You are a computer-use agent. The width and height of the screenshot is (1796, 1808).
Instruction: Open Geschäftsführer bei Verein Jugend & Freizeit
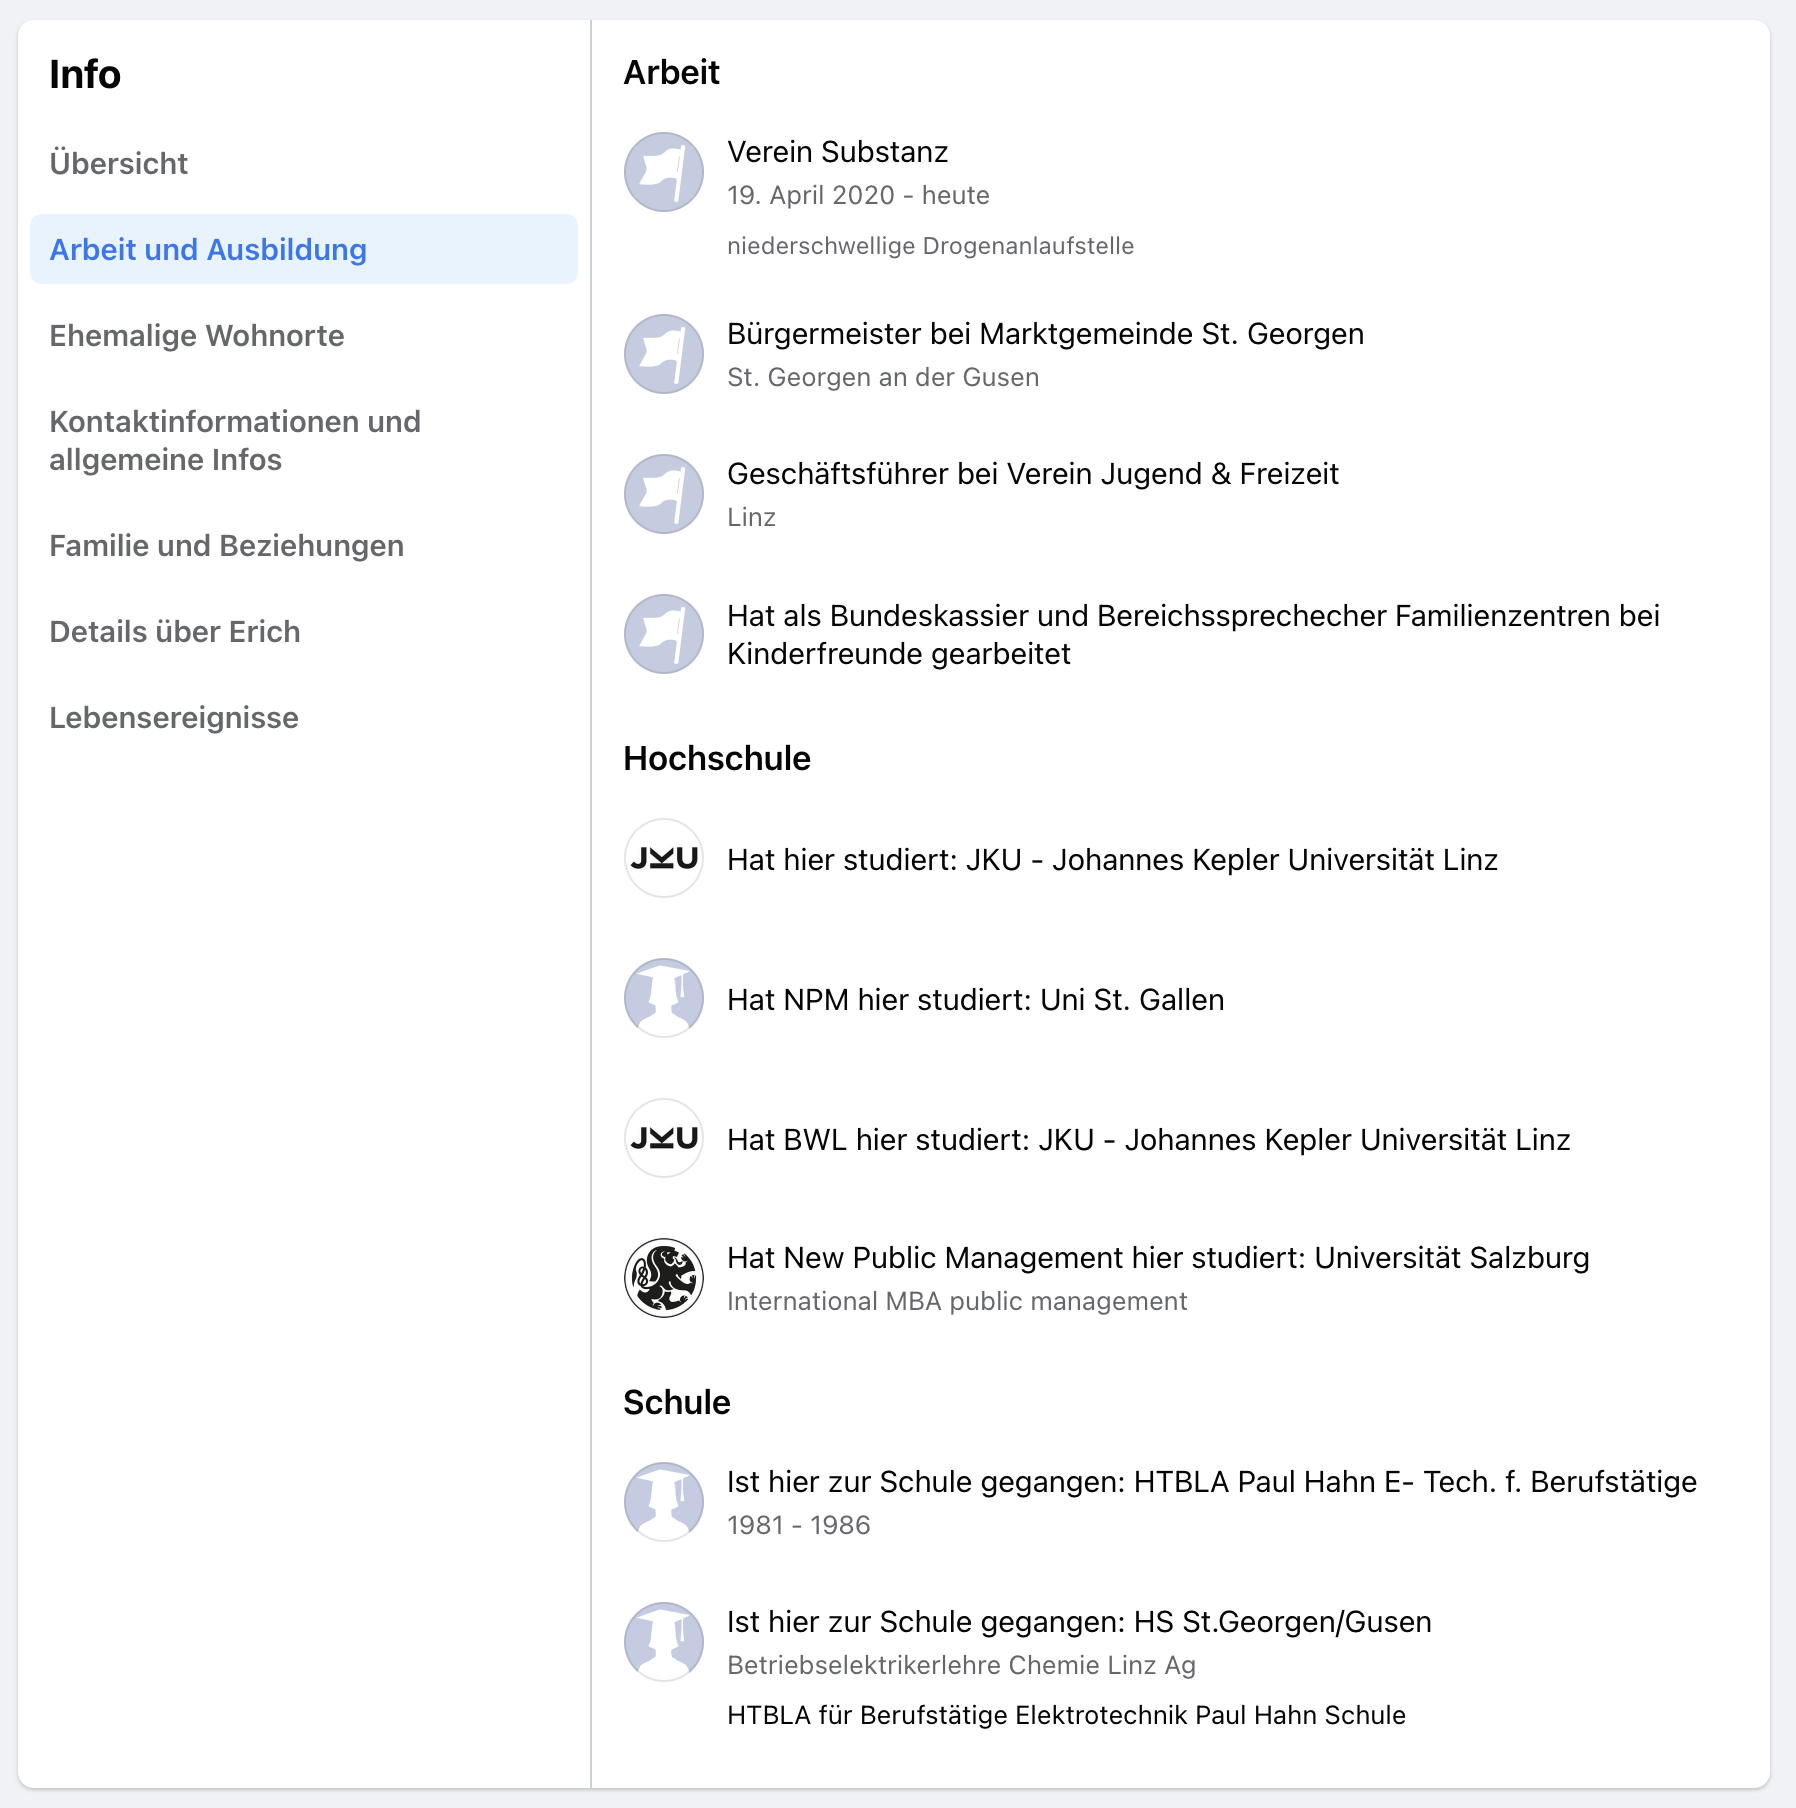tap(1032, 474)
